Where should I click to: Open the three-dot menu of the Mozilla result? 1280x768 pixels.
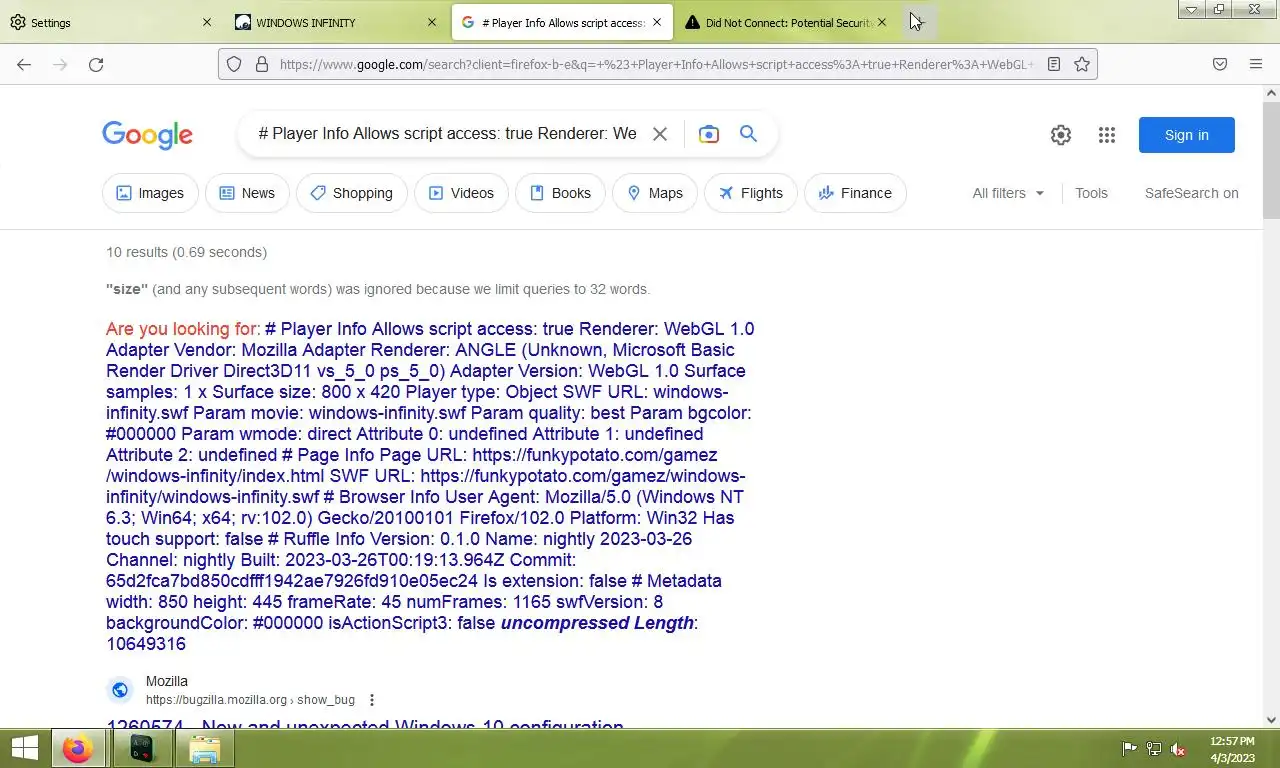click(372, 700)
